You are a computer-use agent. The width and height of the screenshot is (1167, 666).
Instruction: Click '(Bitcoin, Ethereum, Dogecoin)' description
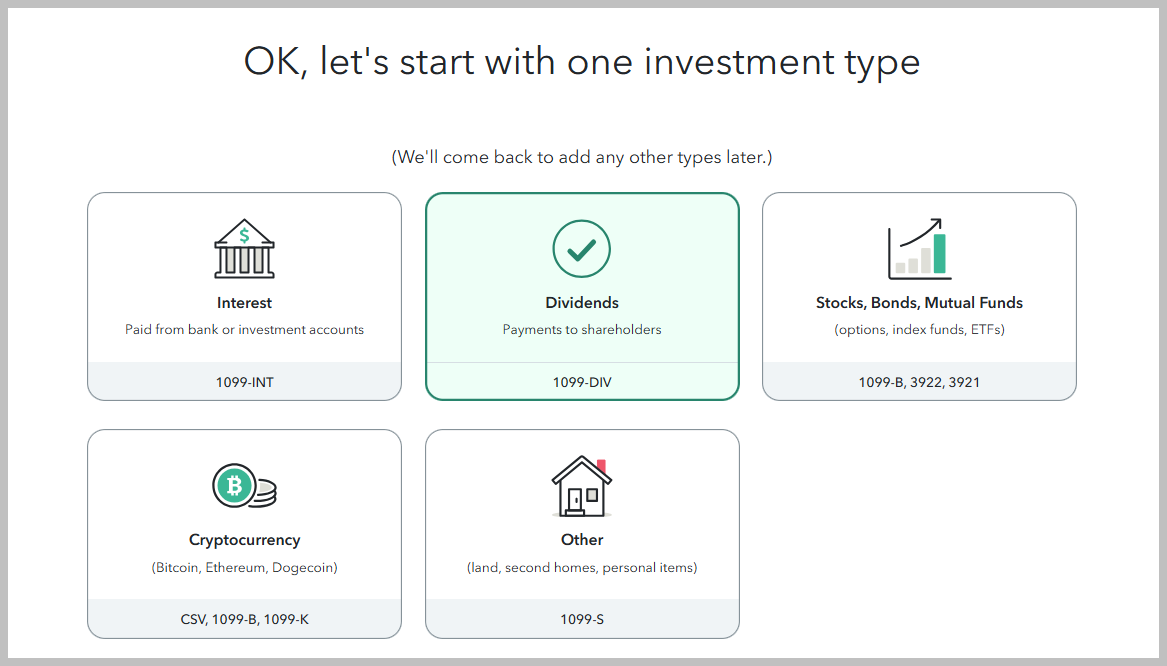click(244, 568)
